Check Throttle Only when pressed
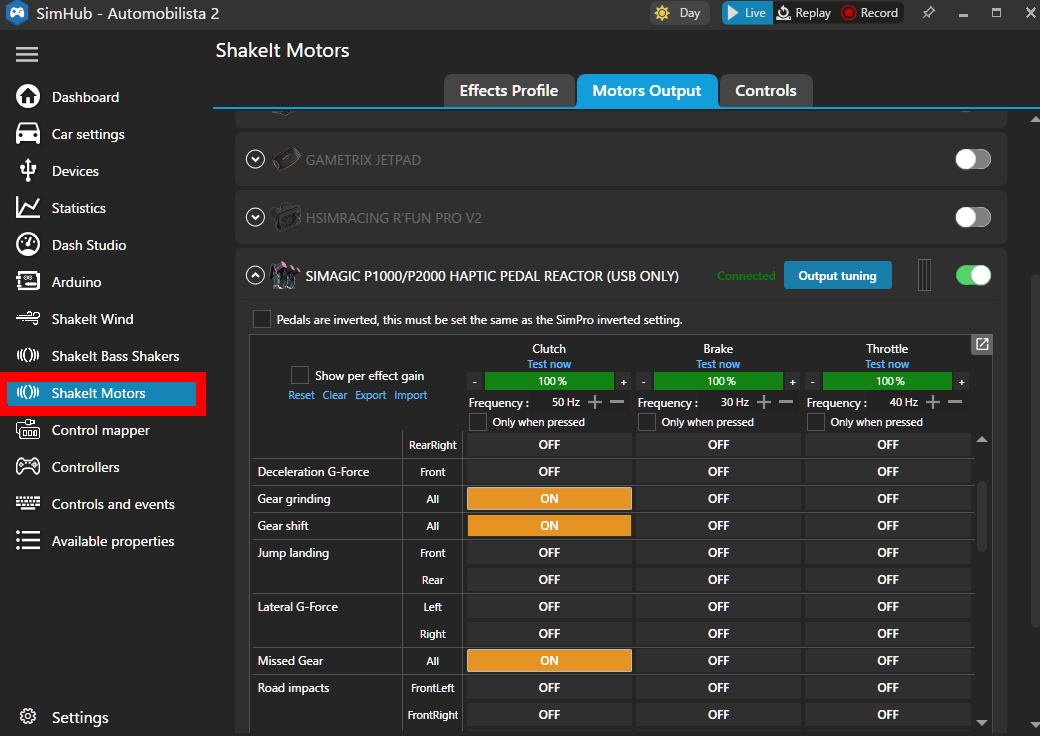This screenshot has width=1040, height=736. (816, 422)
